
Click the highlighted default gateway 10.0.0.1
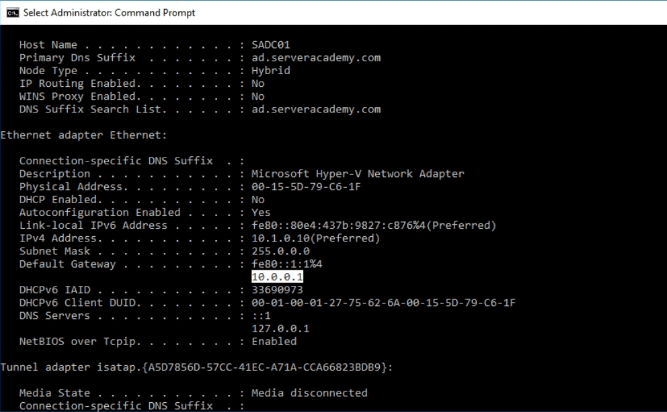(277, 277)
